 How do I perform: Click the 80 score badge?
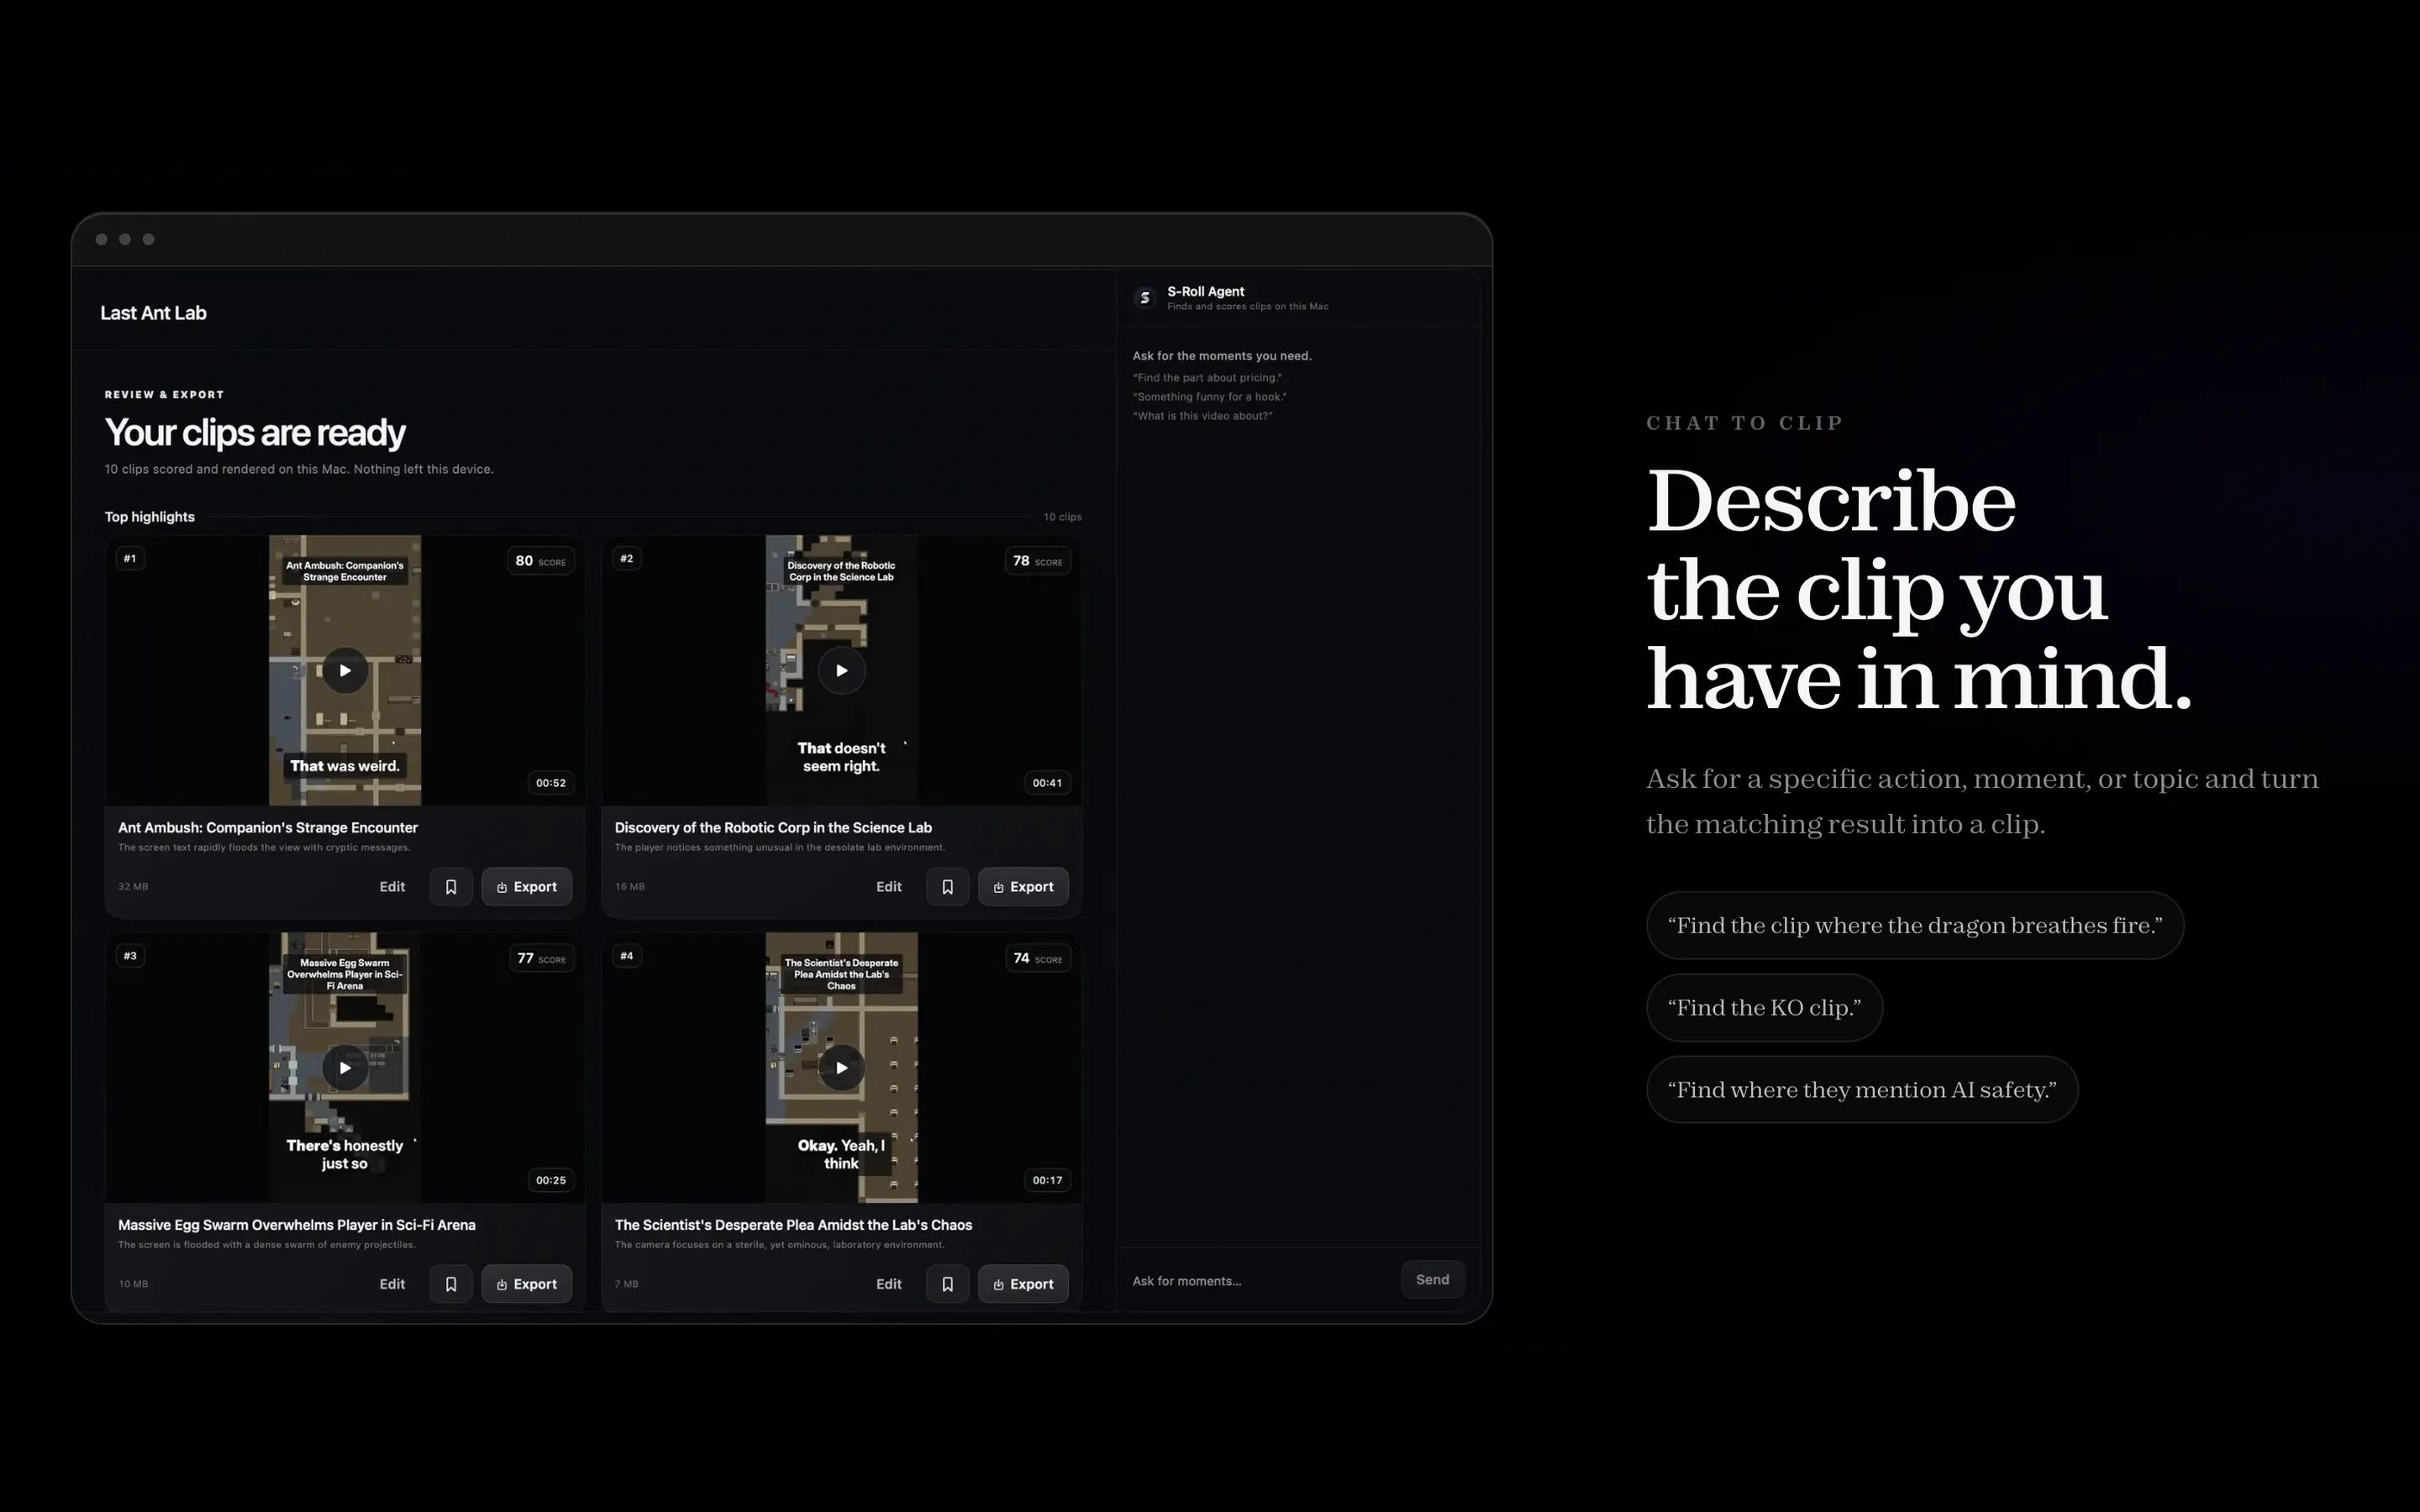click(540, 561)
